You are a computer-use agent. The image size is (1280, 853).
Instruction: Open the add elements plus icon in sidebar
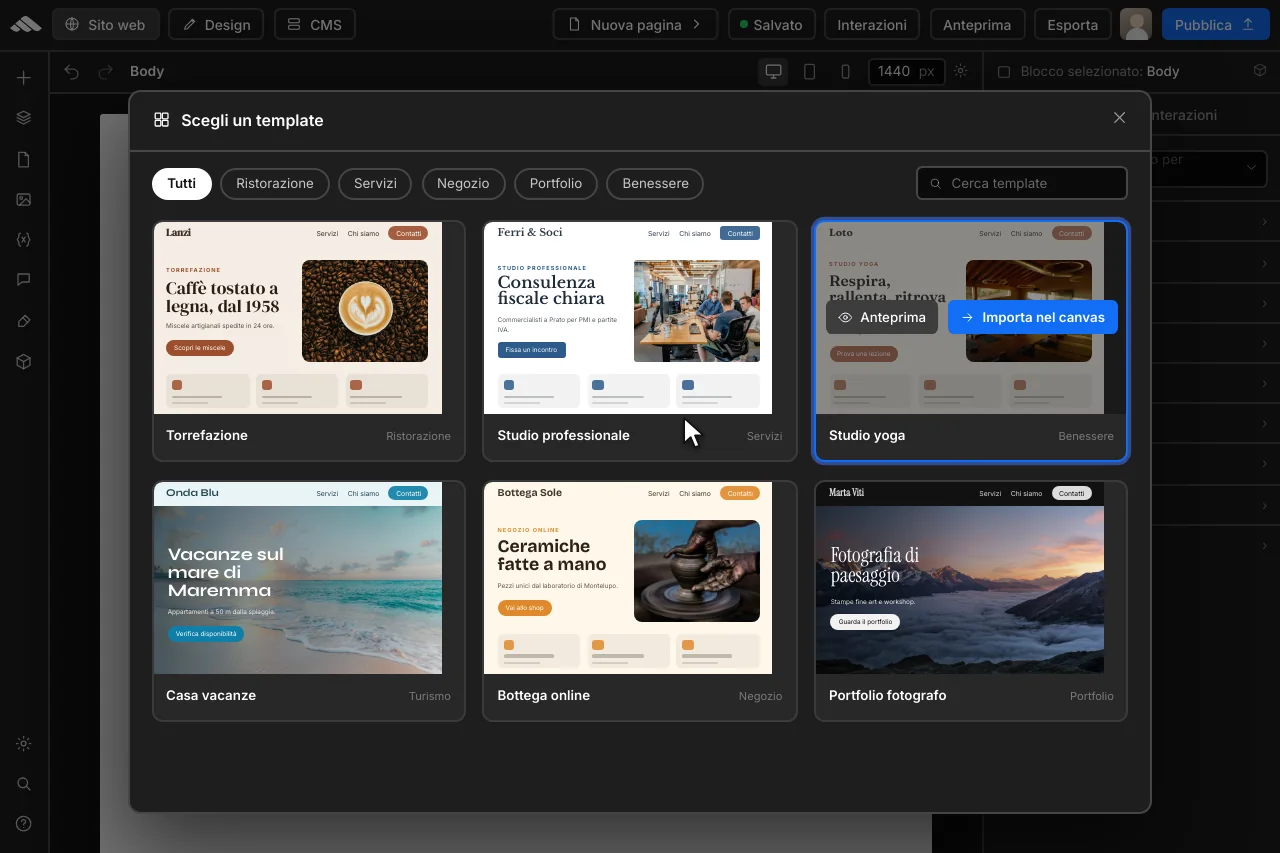click(24, 78)
